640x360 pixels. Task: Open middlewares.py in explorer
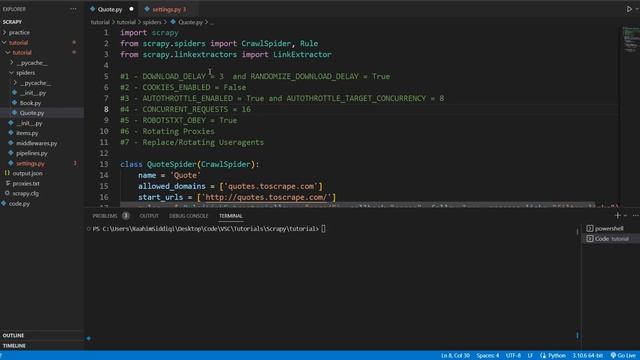[x=36, y=143]
